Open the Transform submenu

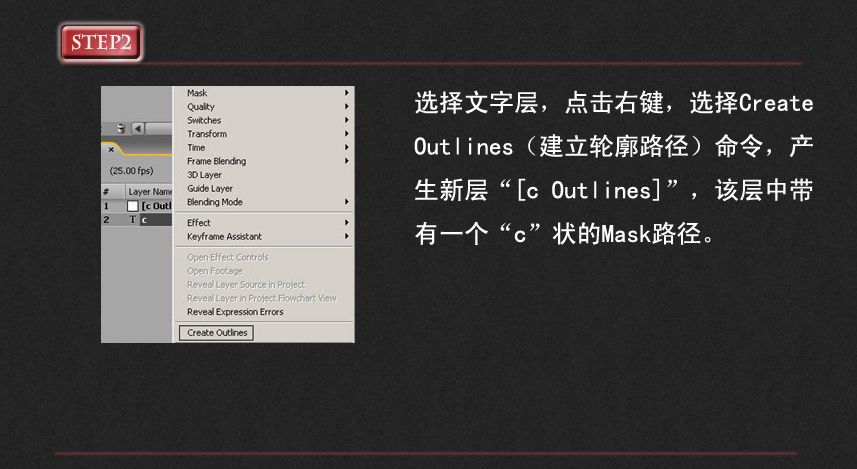264,134
